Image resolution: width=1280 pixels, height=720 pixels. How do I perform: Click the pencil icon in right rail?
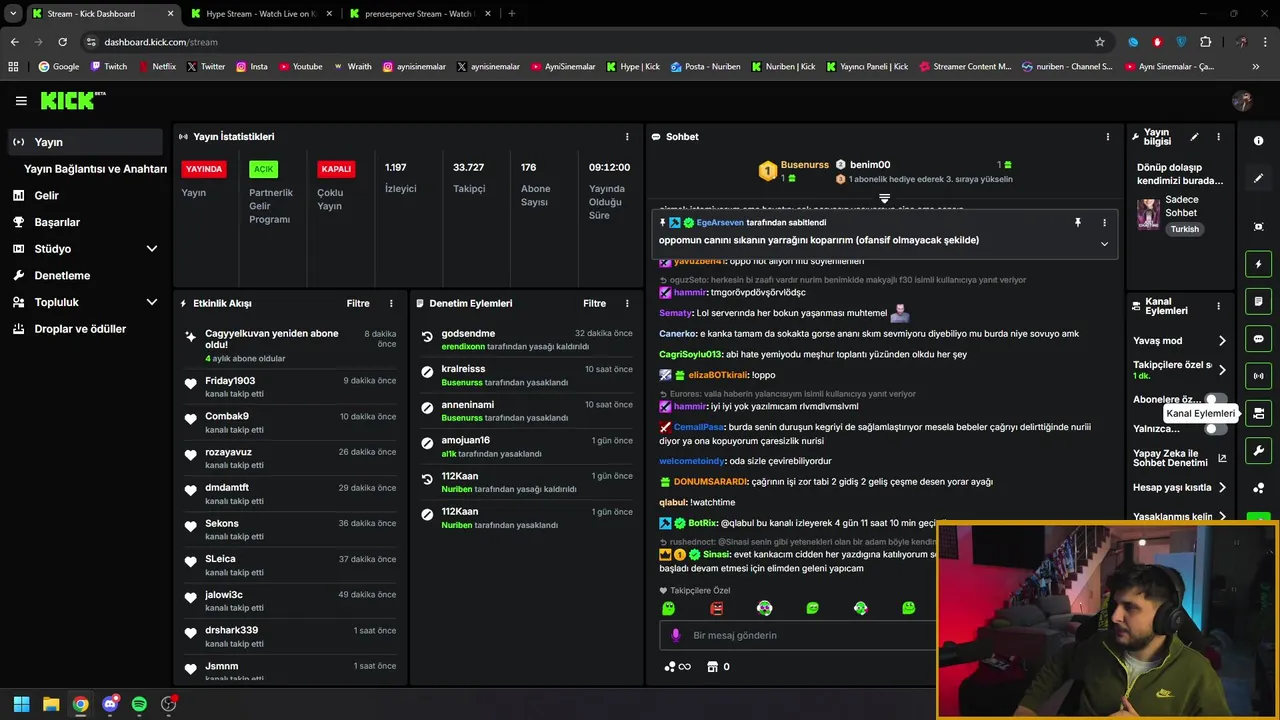(1258, 178)
